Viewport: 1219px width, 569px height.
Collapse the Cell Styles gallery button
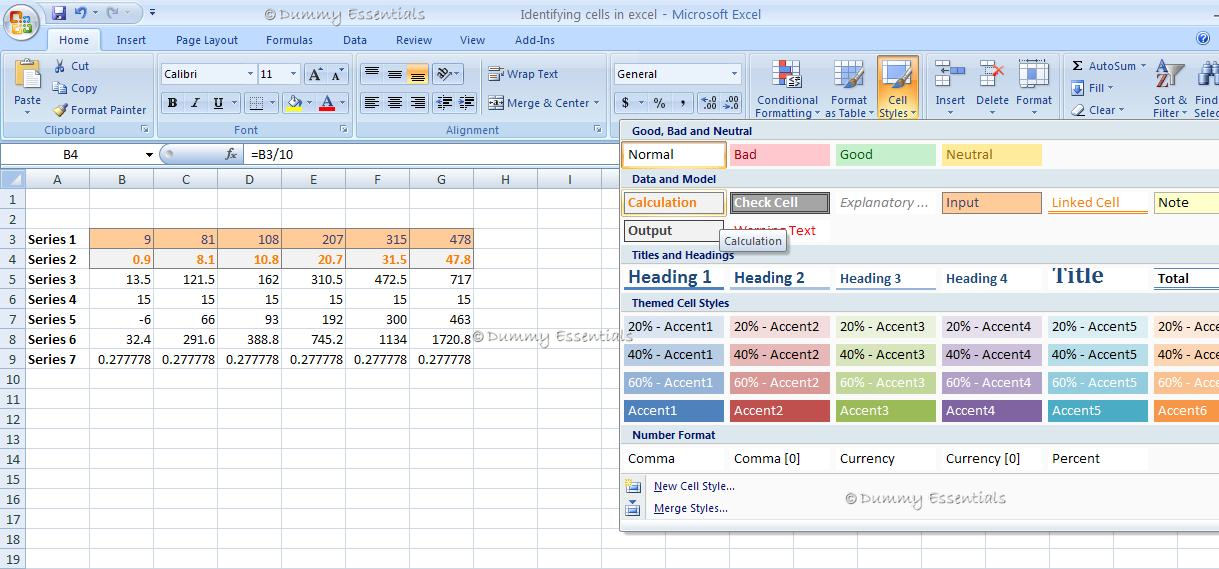coord(897,88)
